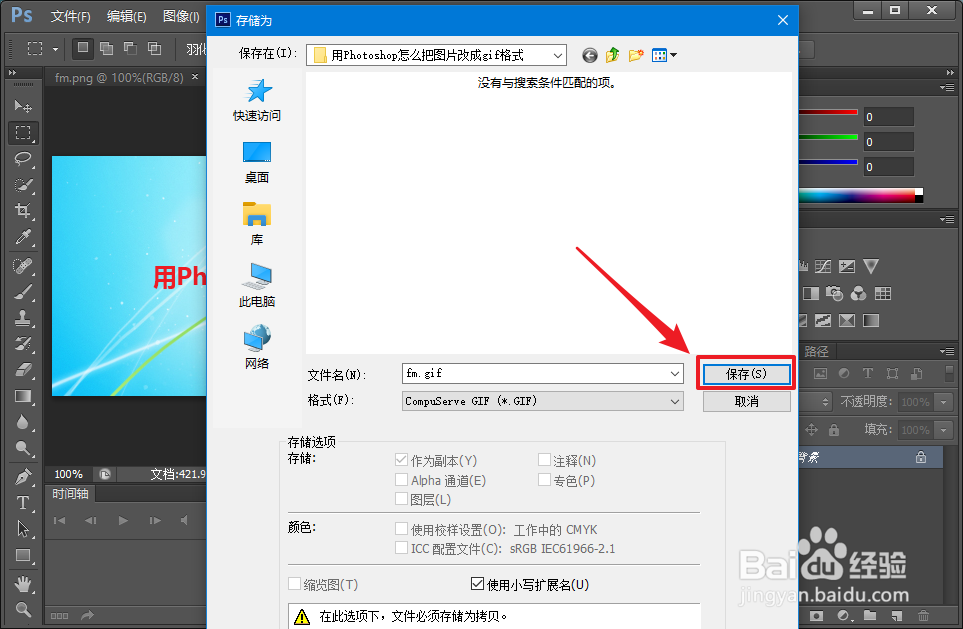Screen dimensions: 963x629
Task: Close the 存储为 dialog
Action: pos(782,20)
